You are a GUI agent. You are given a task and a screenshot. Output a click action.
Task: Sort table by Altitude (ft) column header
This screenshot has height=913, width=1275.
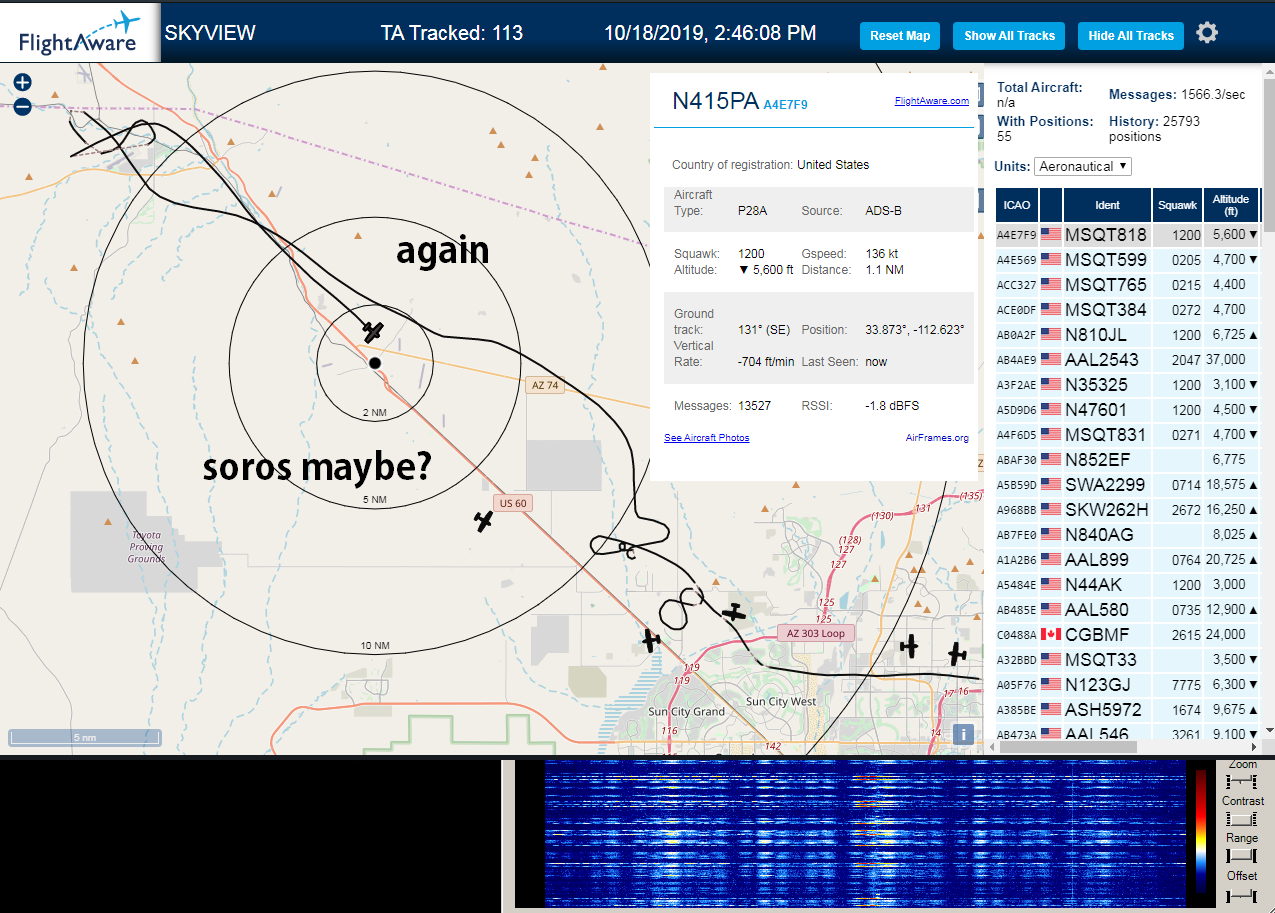(x=1231, y=205)
